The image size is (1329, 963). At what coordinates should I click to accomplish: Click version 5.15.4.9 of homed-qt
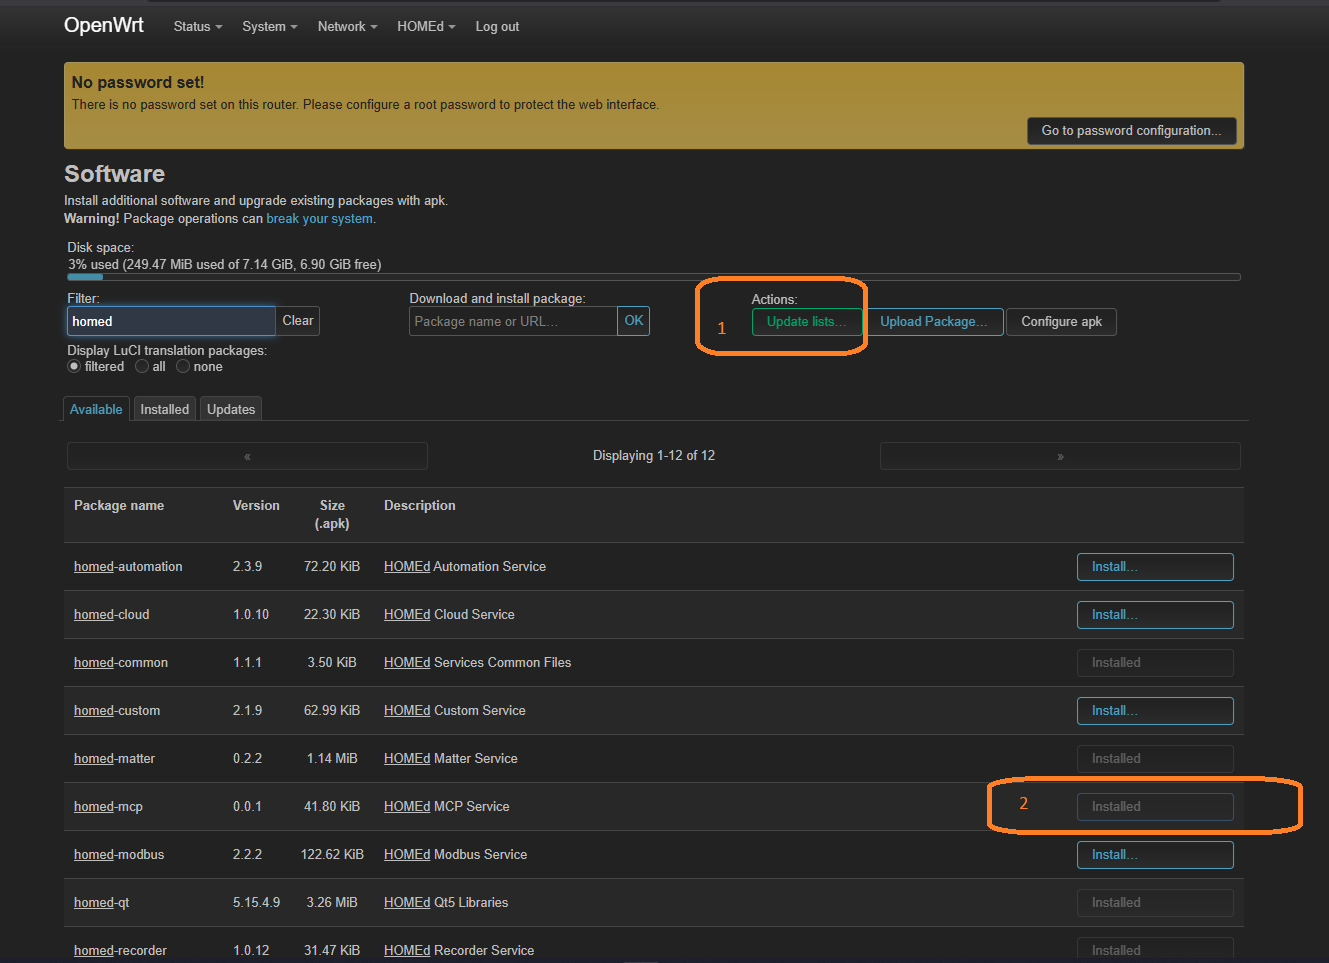[256, 903]
